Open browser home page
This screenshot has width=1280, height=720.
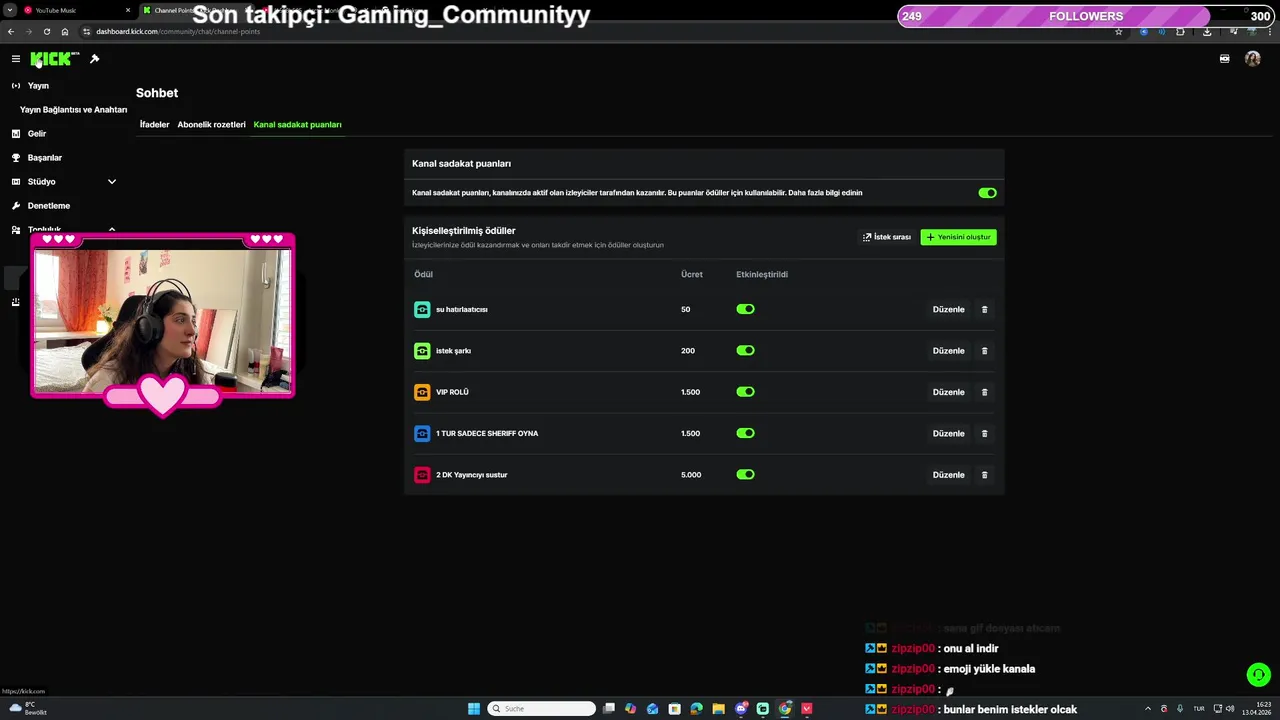[65, 31]
